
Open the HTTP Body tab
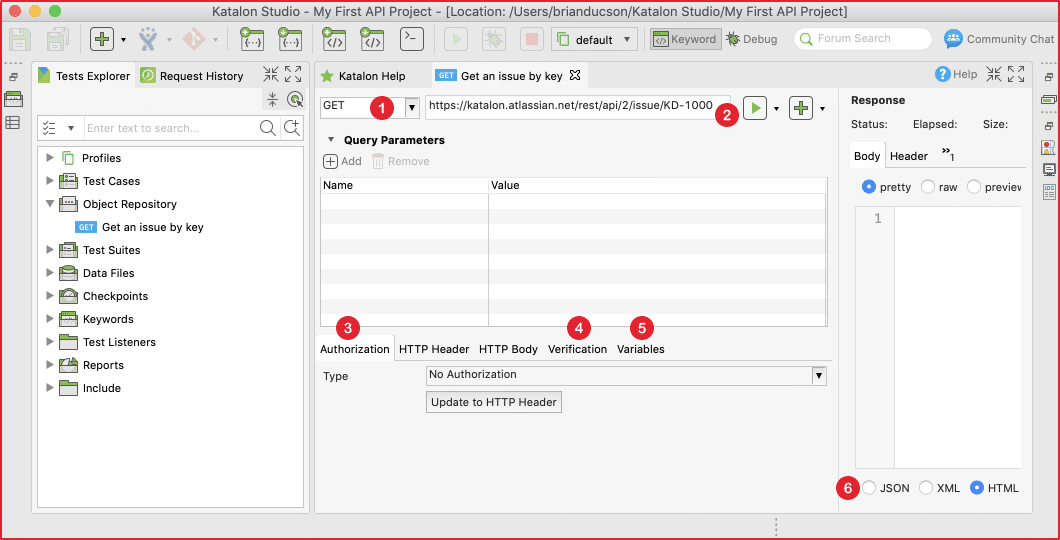pos(508,349)
